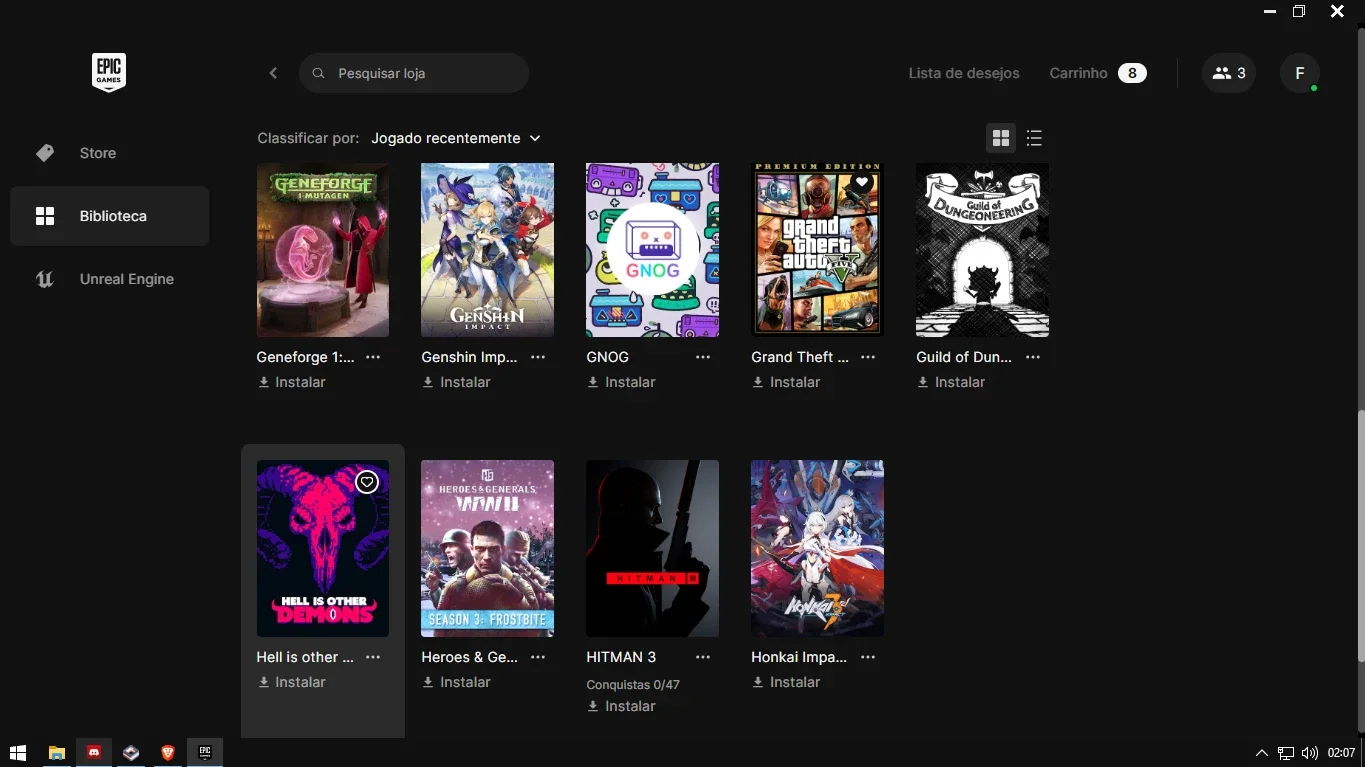Click the GNOG game title text
1365x767 pixels.
point(608,357)
